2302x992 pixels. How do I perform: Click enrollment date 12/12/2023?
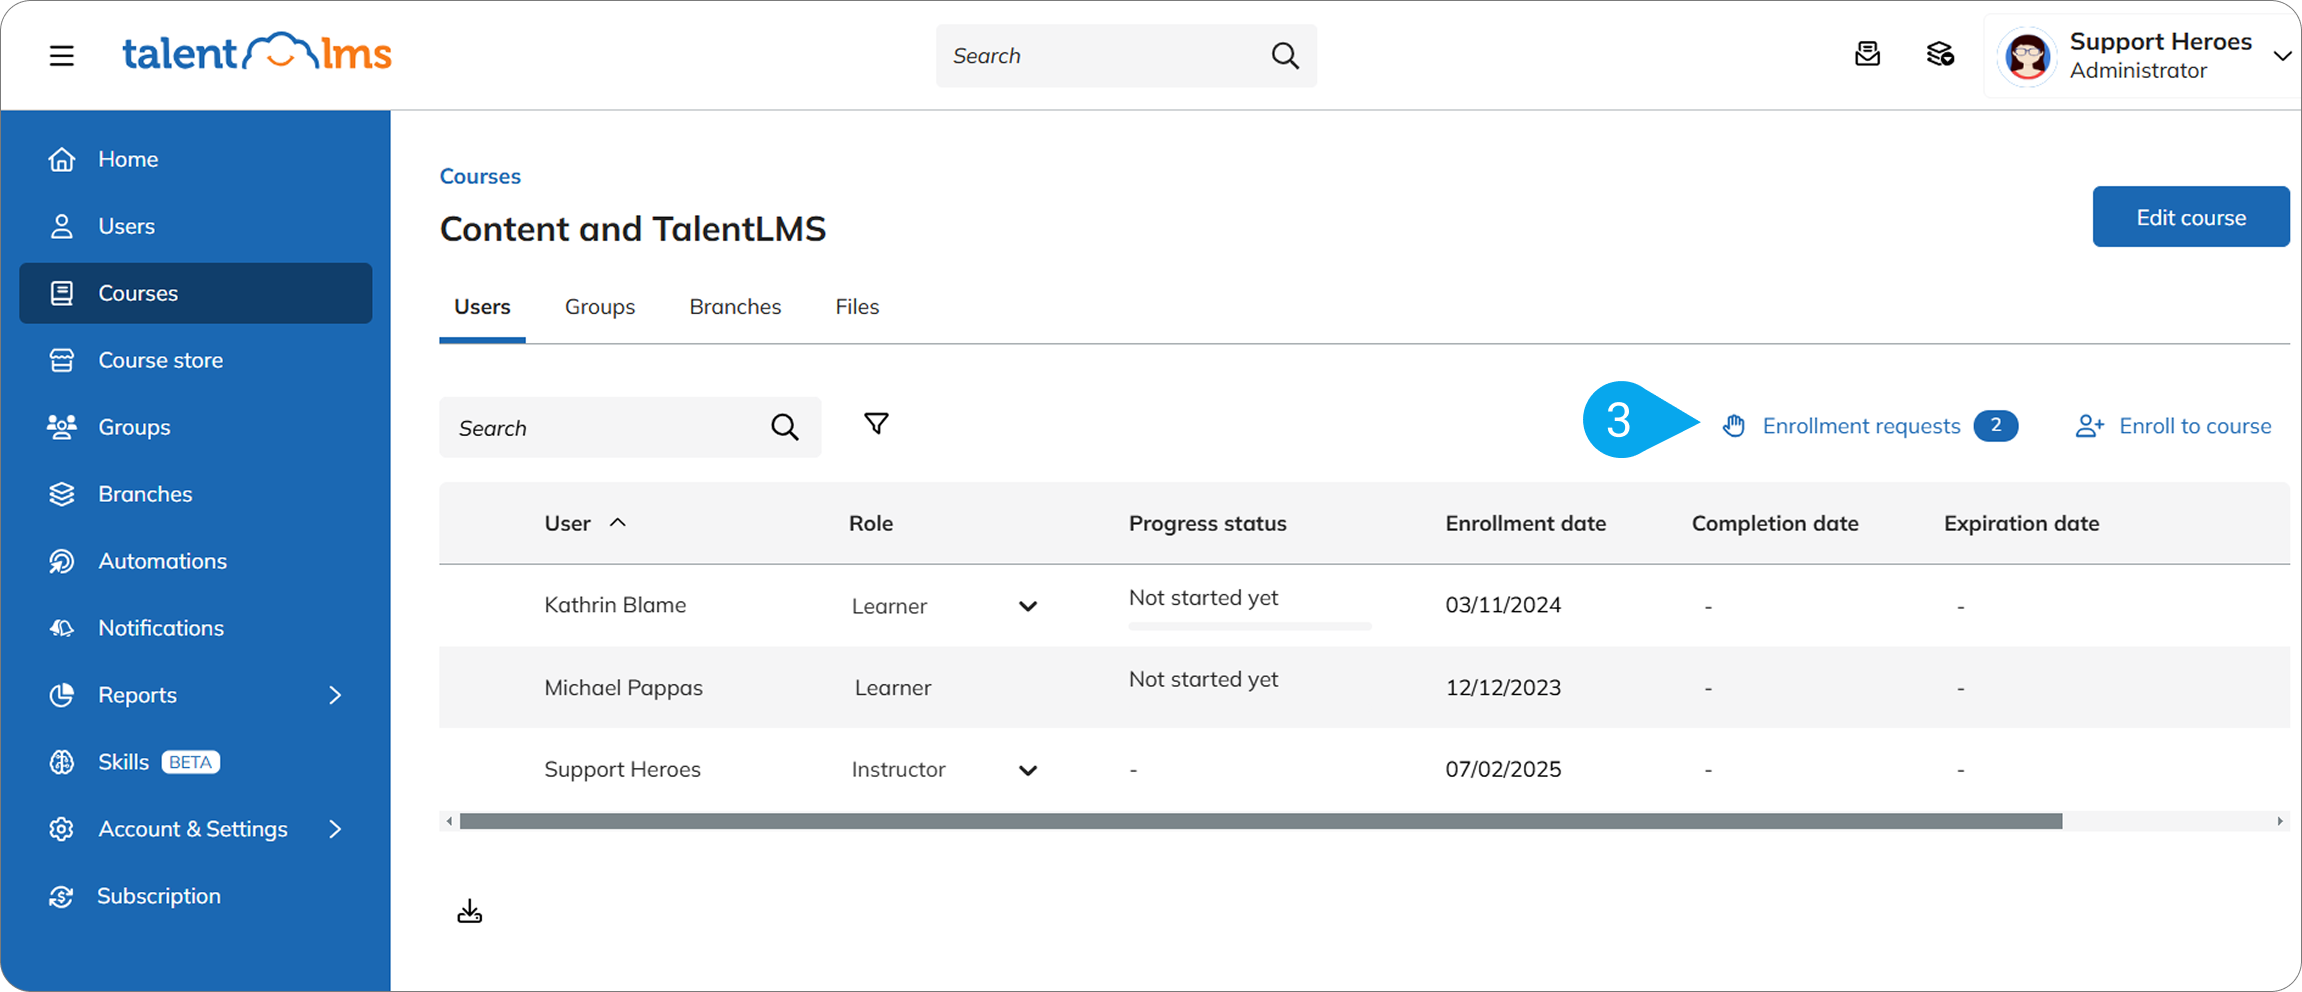coord(1503,688)
